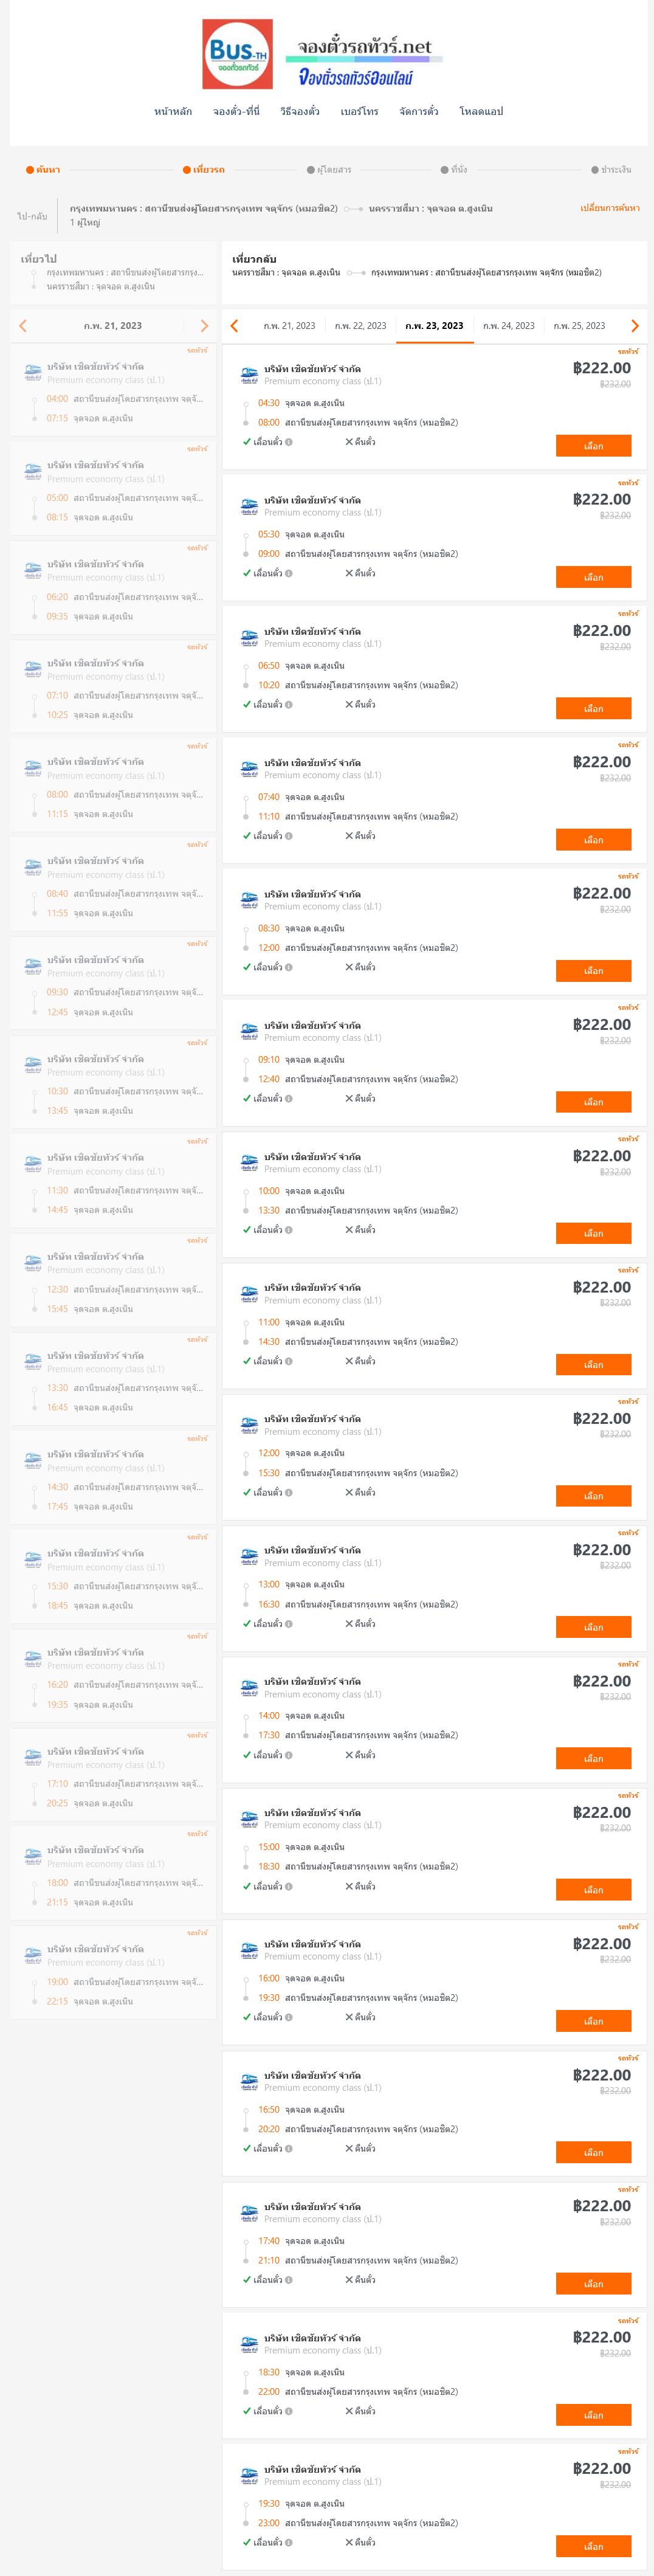Click เปลี่ยนการค้นหา link

(x=610, y=208)
